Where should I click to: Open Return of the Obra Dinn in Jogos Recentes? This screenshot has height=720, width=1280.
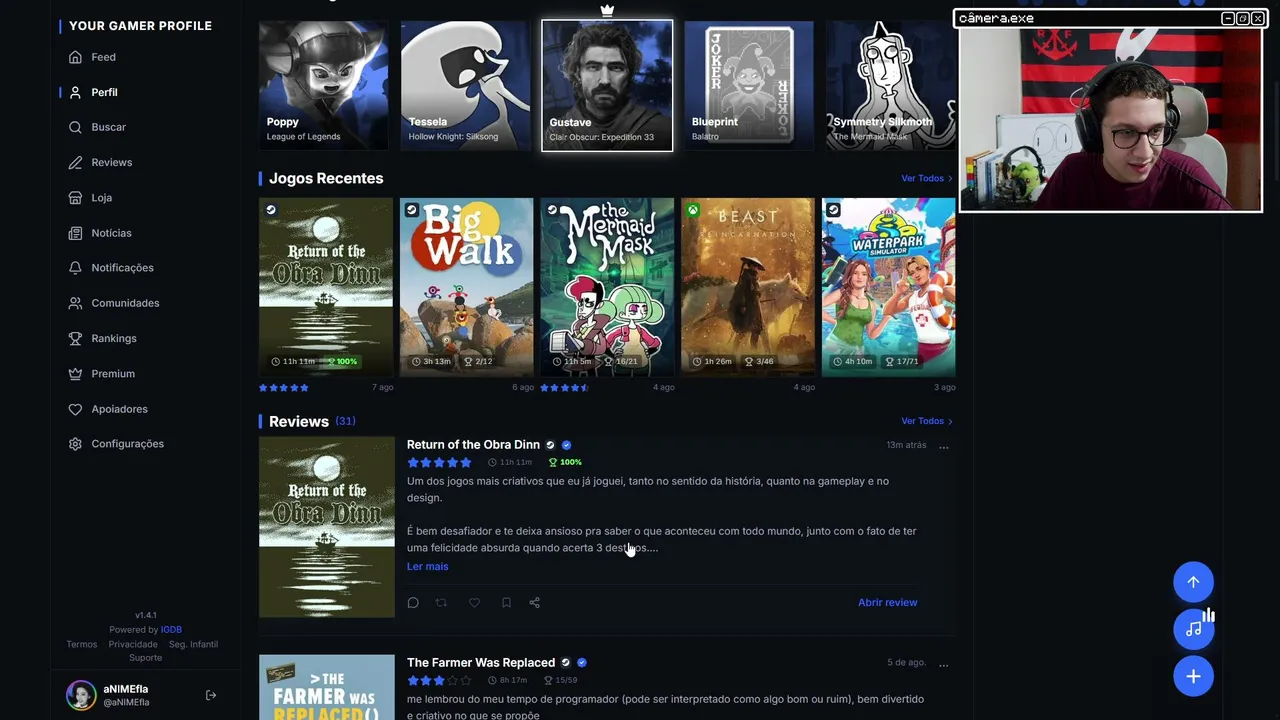tap(326, 287)
